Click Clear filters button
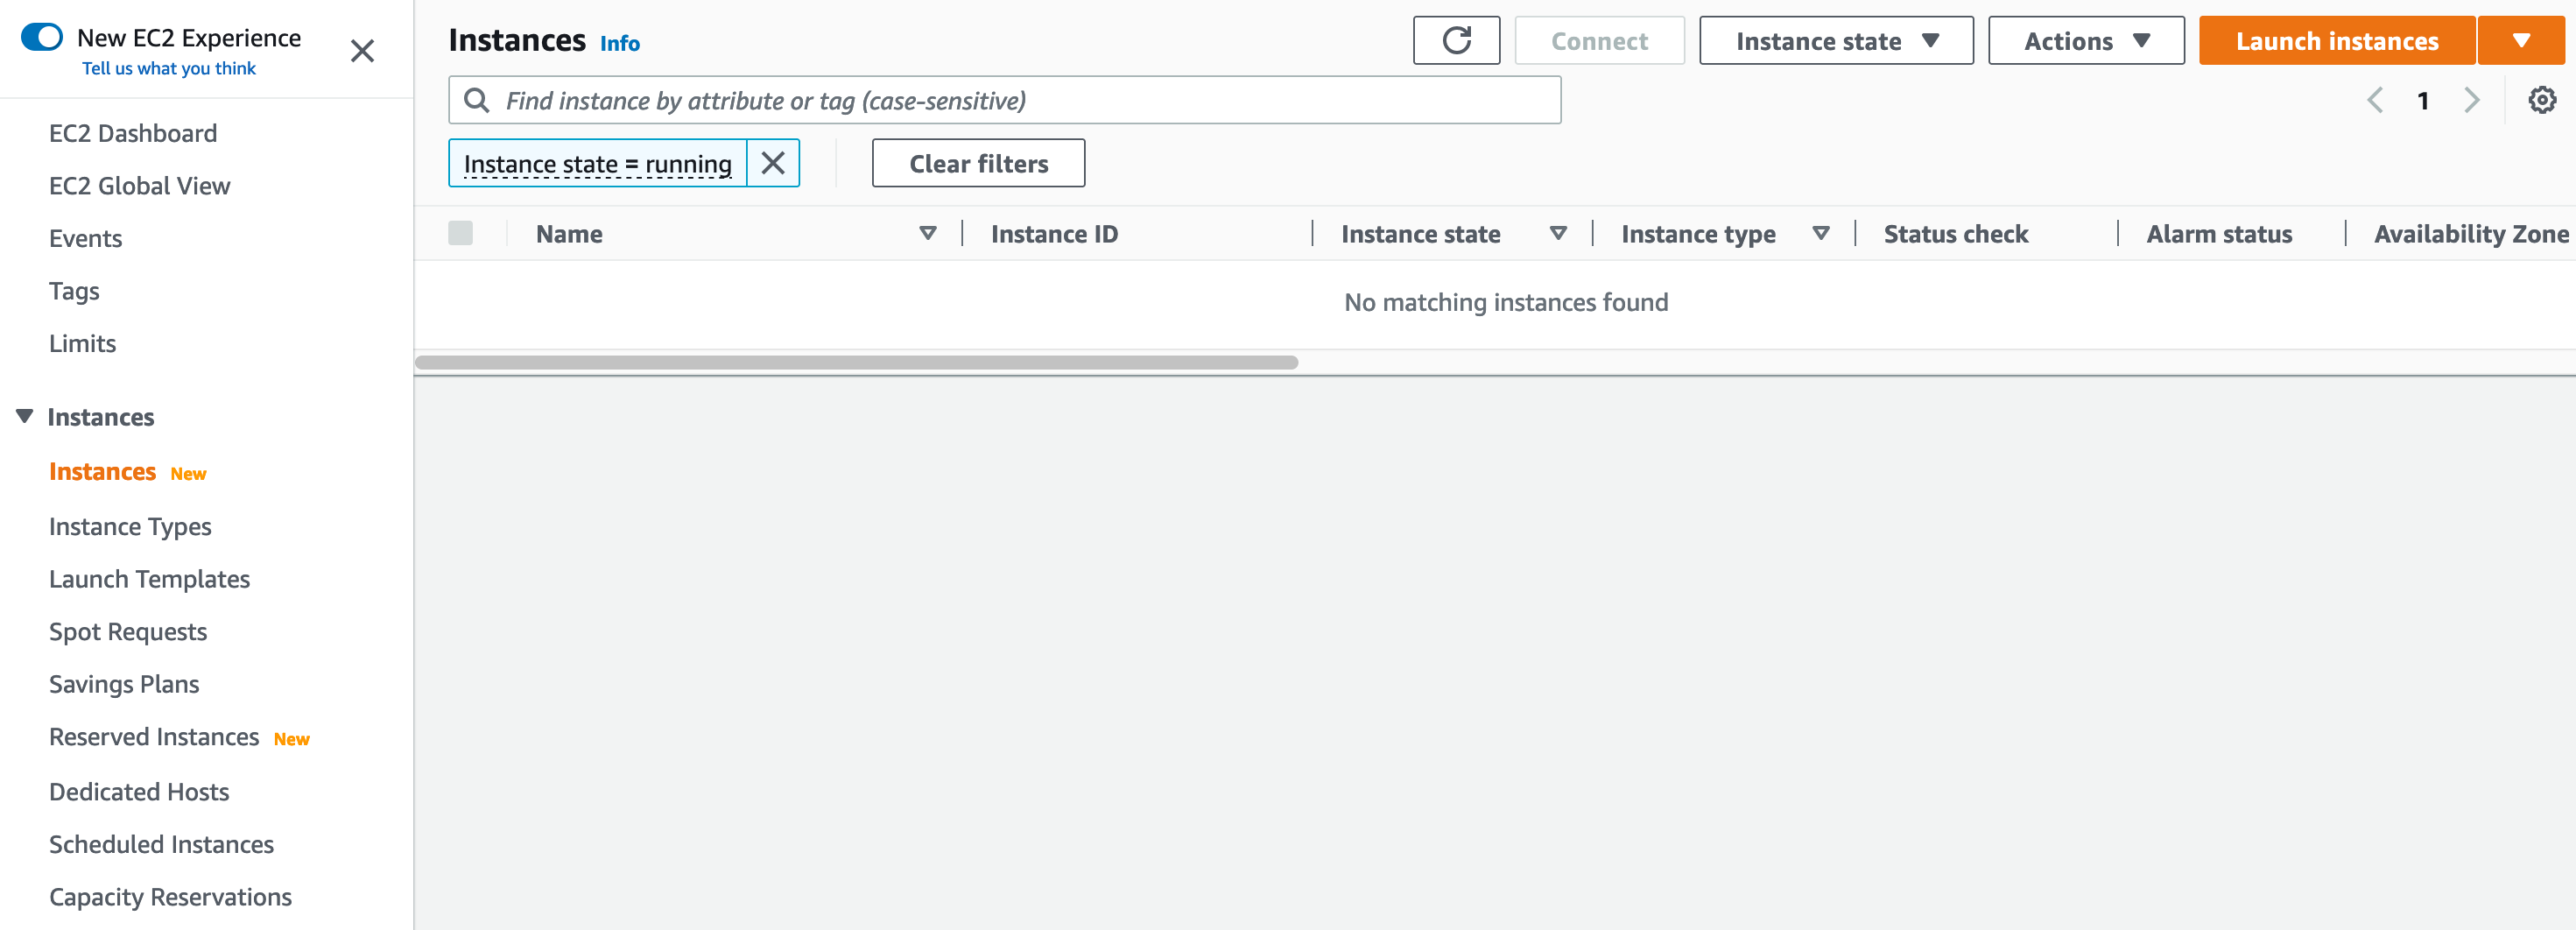 tap(978, 163)
